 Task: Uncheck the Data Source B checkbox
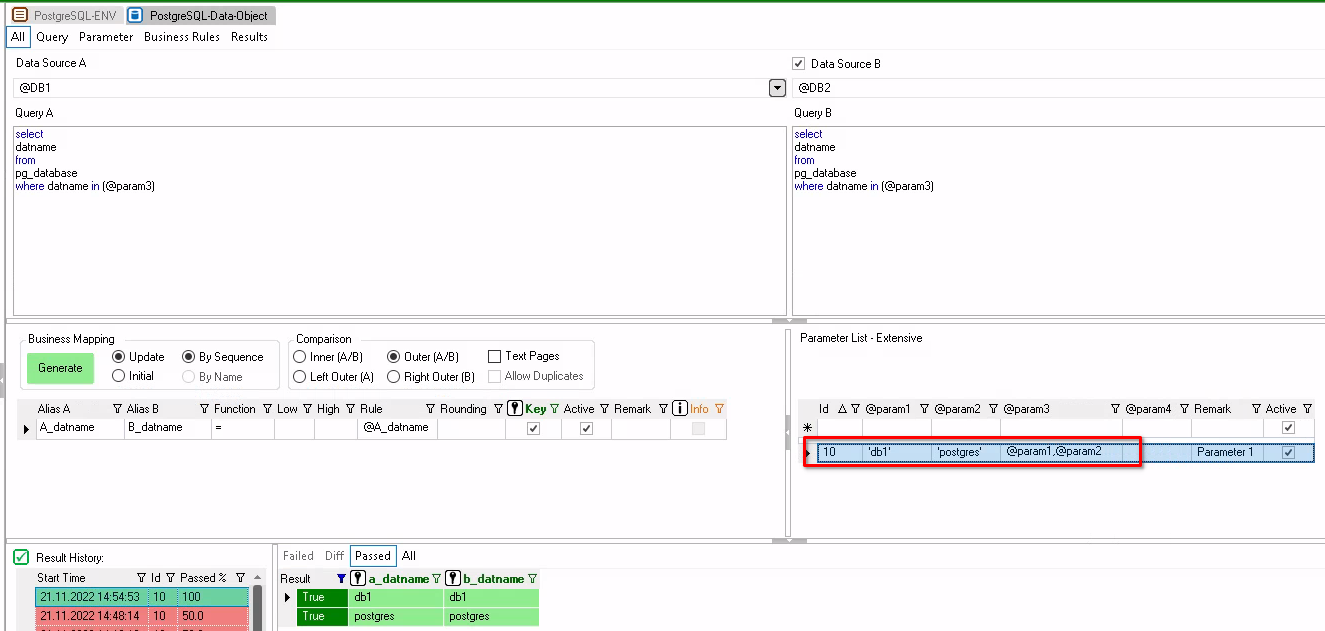798,64
